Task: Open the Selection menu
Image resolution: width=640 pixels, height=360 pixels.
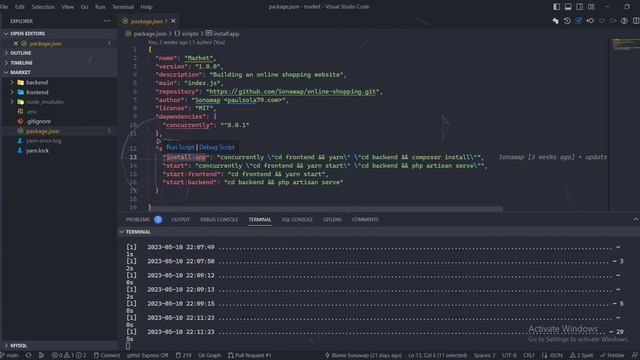Action: pos(43,7)
